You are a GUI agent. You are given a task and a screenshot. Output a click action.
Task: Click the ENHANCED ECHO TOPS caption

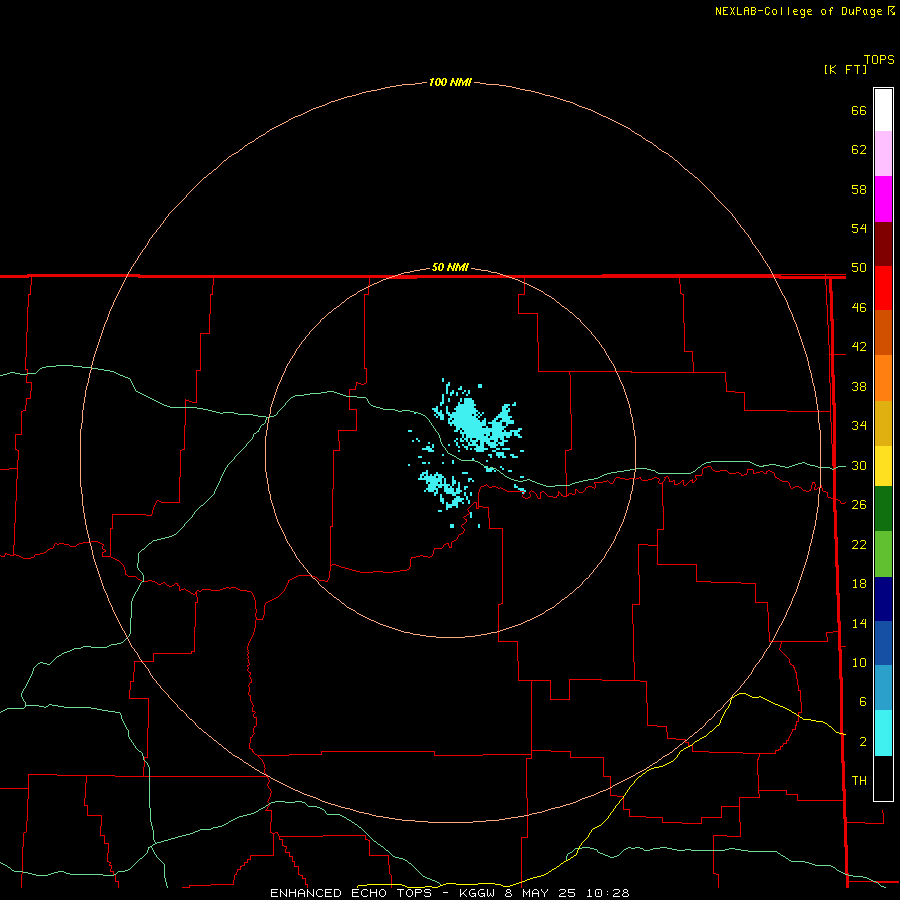[x=351, y=893]
